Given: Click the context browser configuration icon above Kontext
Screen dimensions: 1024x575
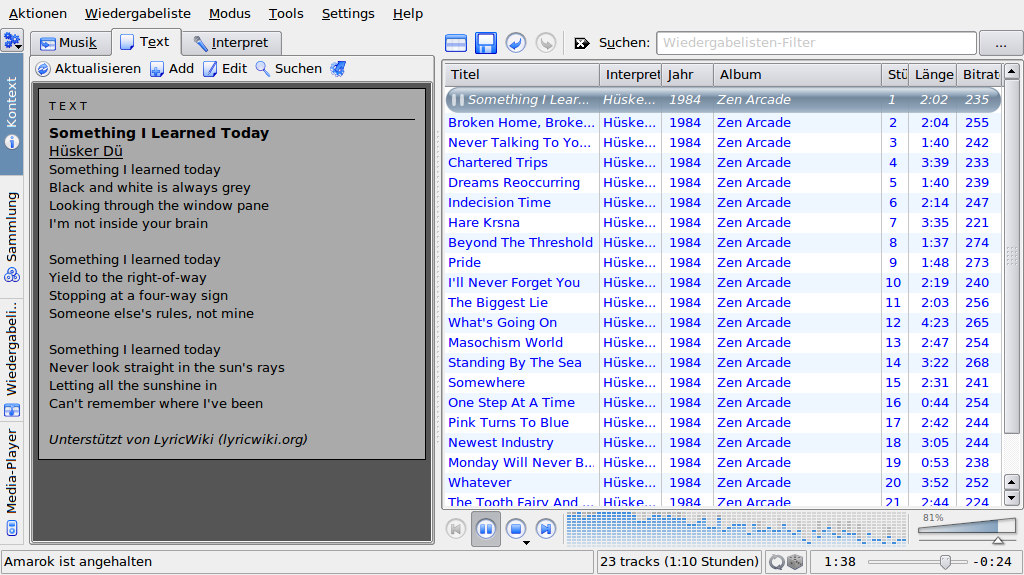Looking at the screenshot, I should coord(12,41).
